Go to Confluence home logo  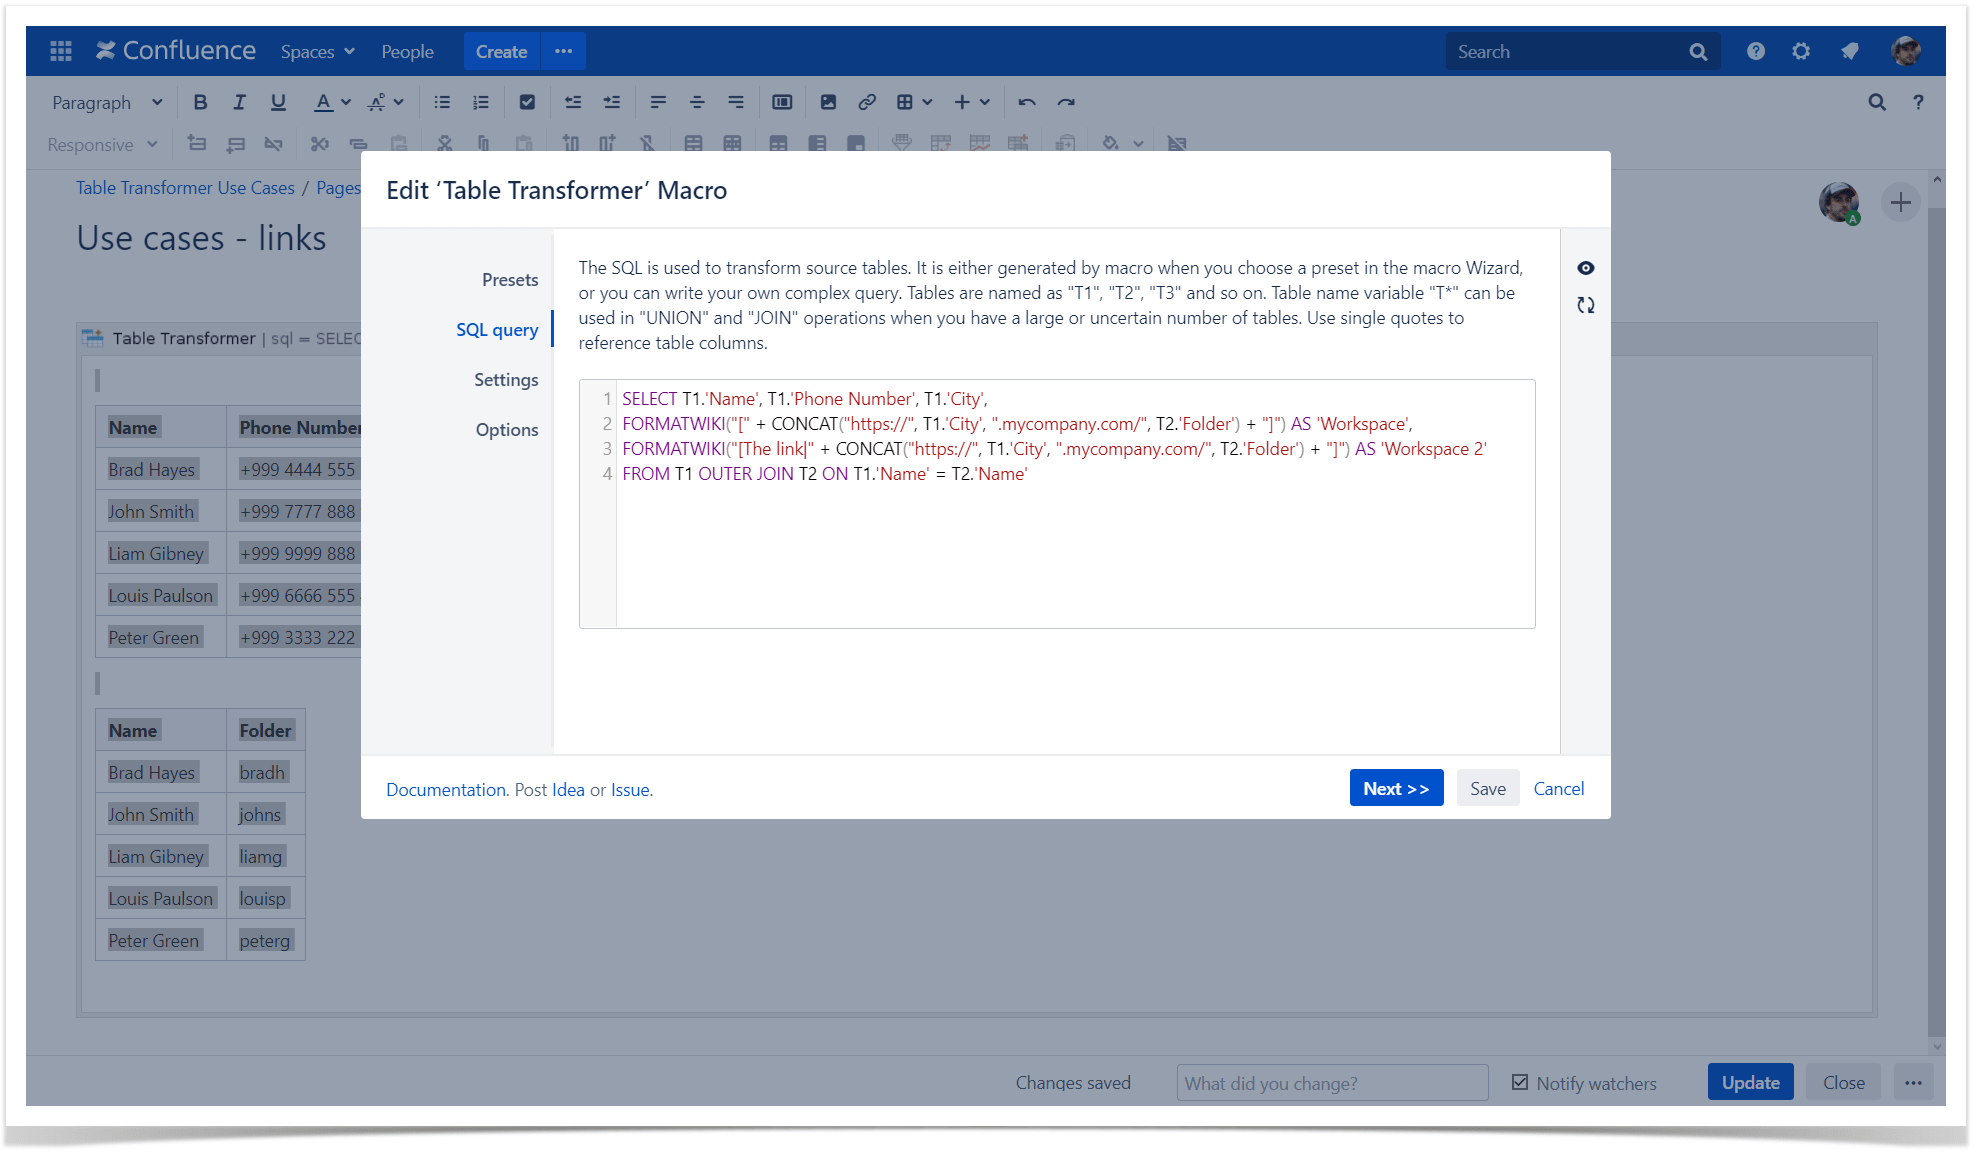176,51
